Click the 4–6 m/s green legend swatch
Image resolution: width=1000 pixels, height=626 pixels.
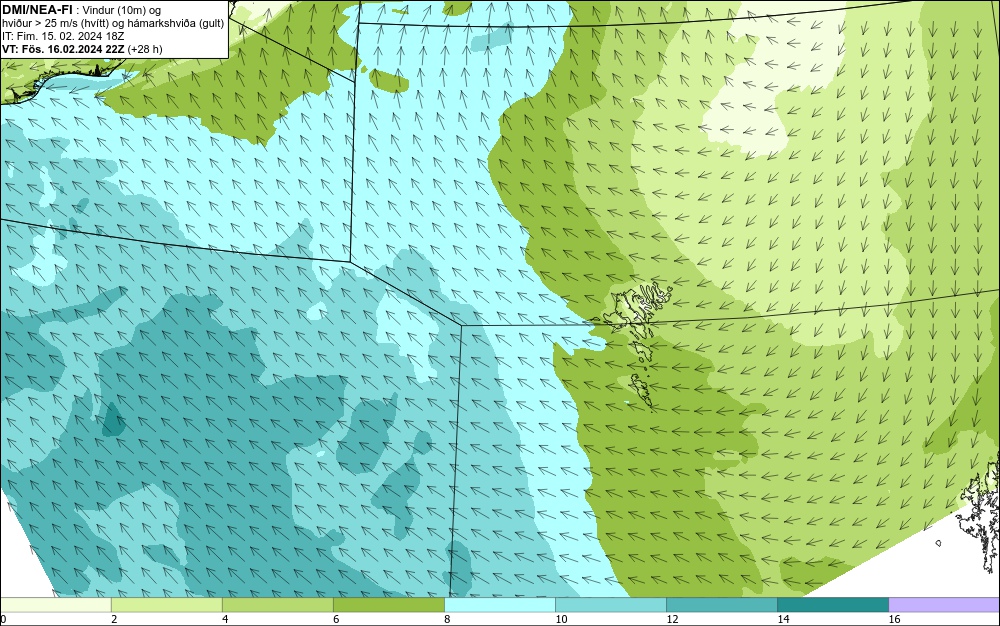pos(277,605)
